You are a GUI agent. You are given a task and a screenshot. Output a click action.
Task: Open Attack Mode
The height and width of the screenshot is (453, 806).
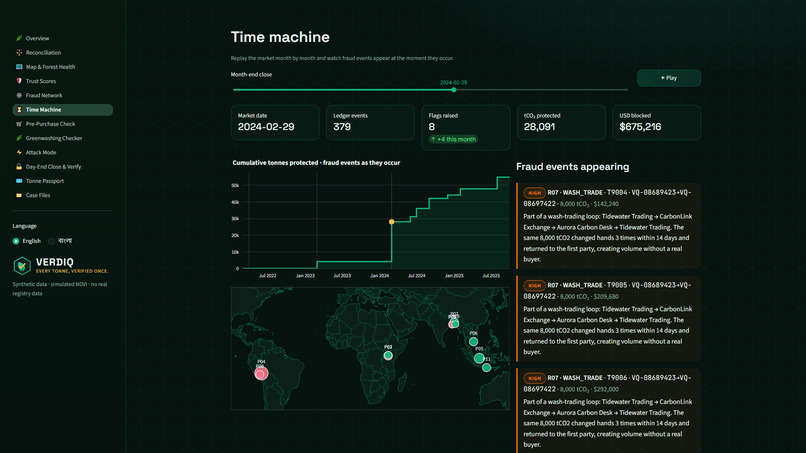[41, 152]
